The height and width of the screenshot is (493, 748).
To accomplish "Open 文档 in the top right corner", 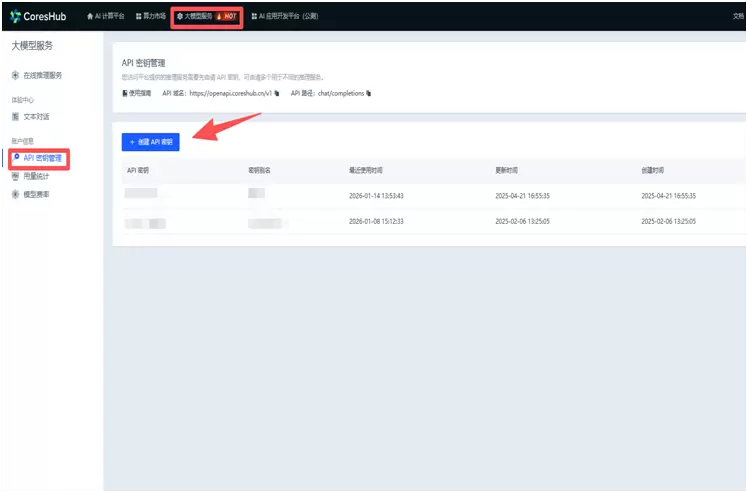I will [x=739, y=17].
